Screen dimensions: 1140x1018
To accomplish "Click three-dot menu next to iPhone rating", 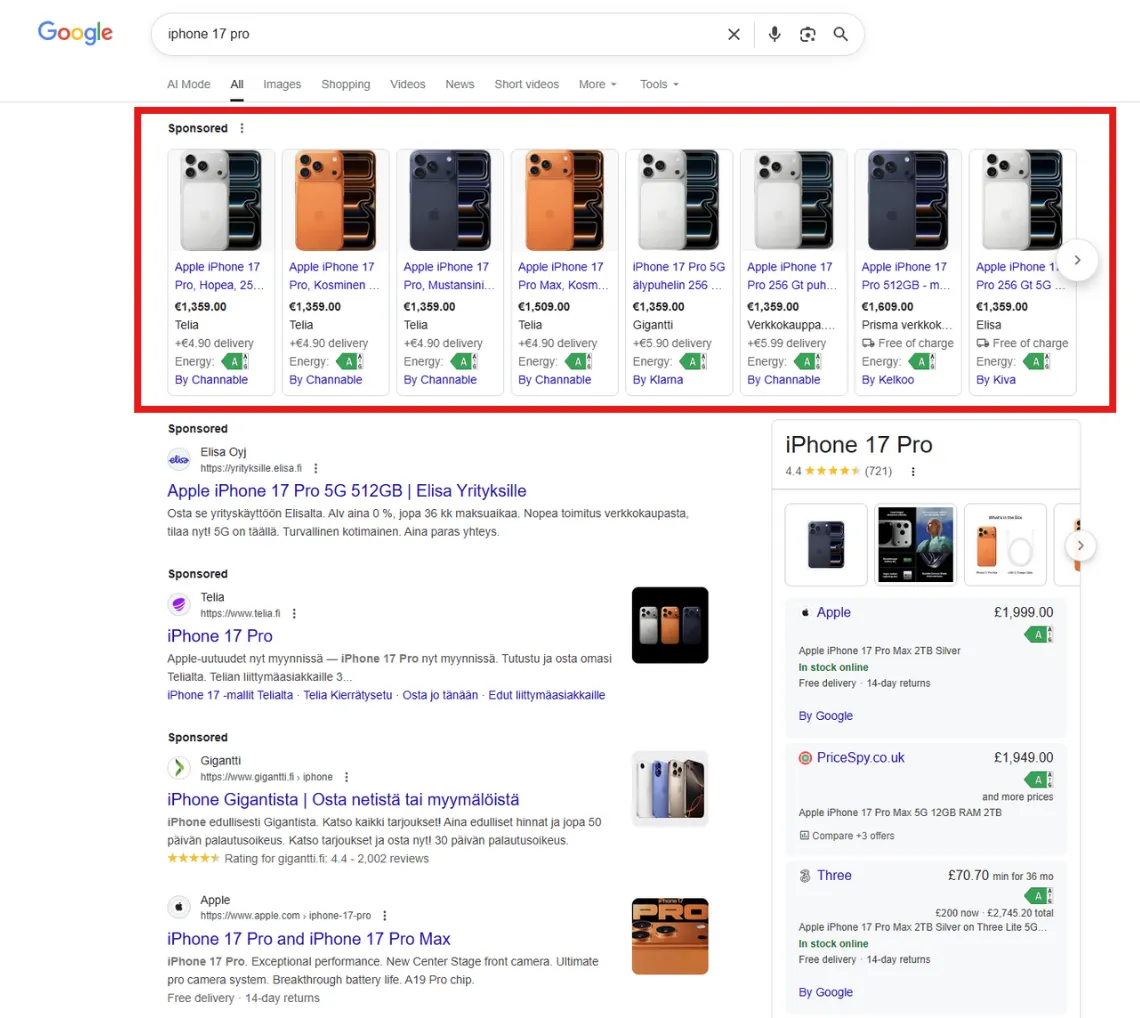I will click(x=913, y=471).
